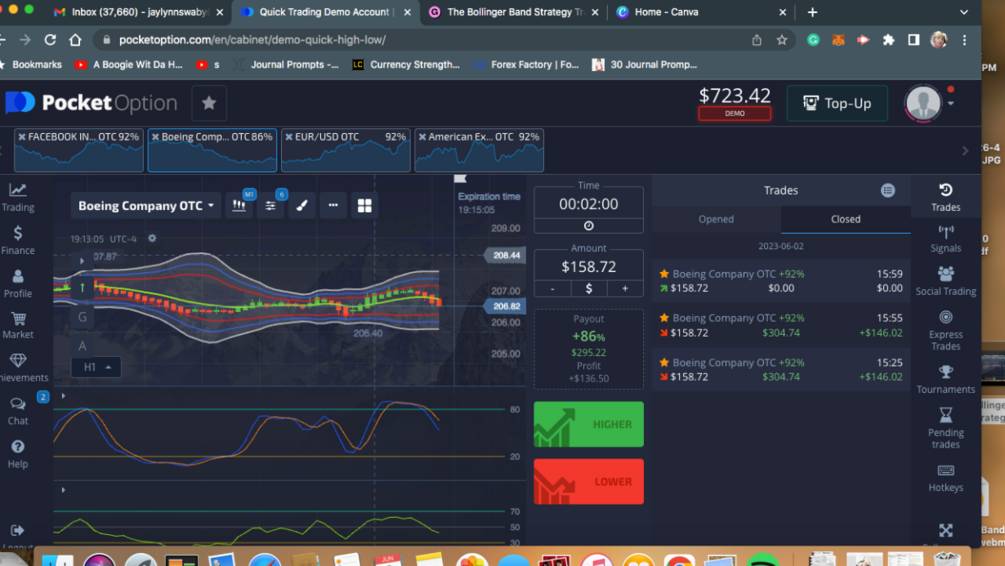Image resolution: width=1005 pixels, height=566 pixels.
Task: Open the multi-chart grid layout icon
Action: tap(364, 206)
